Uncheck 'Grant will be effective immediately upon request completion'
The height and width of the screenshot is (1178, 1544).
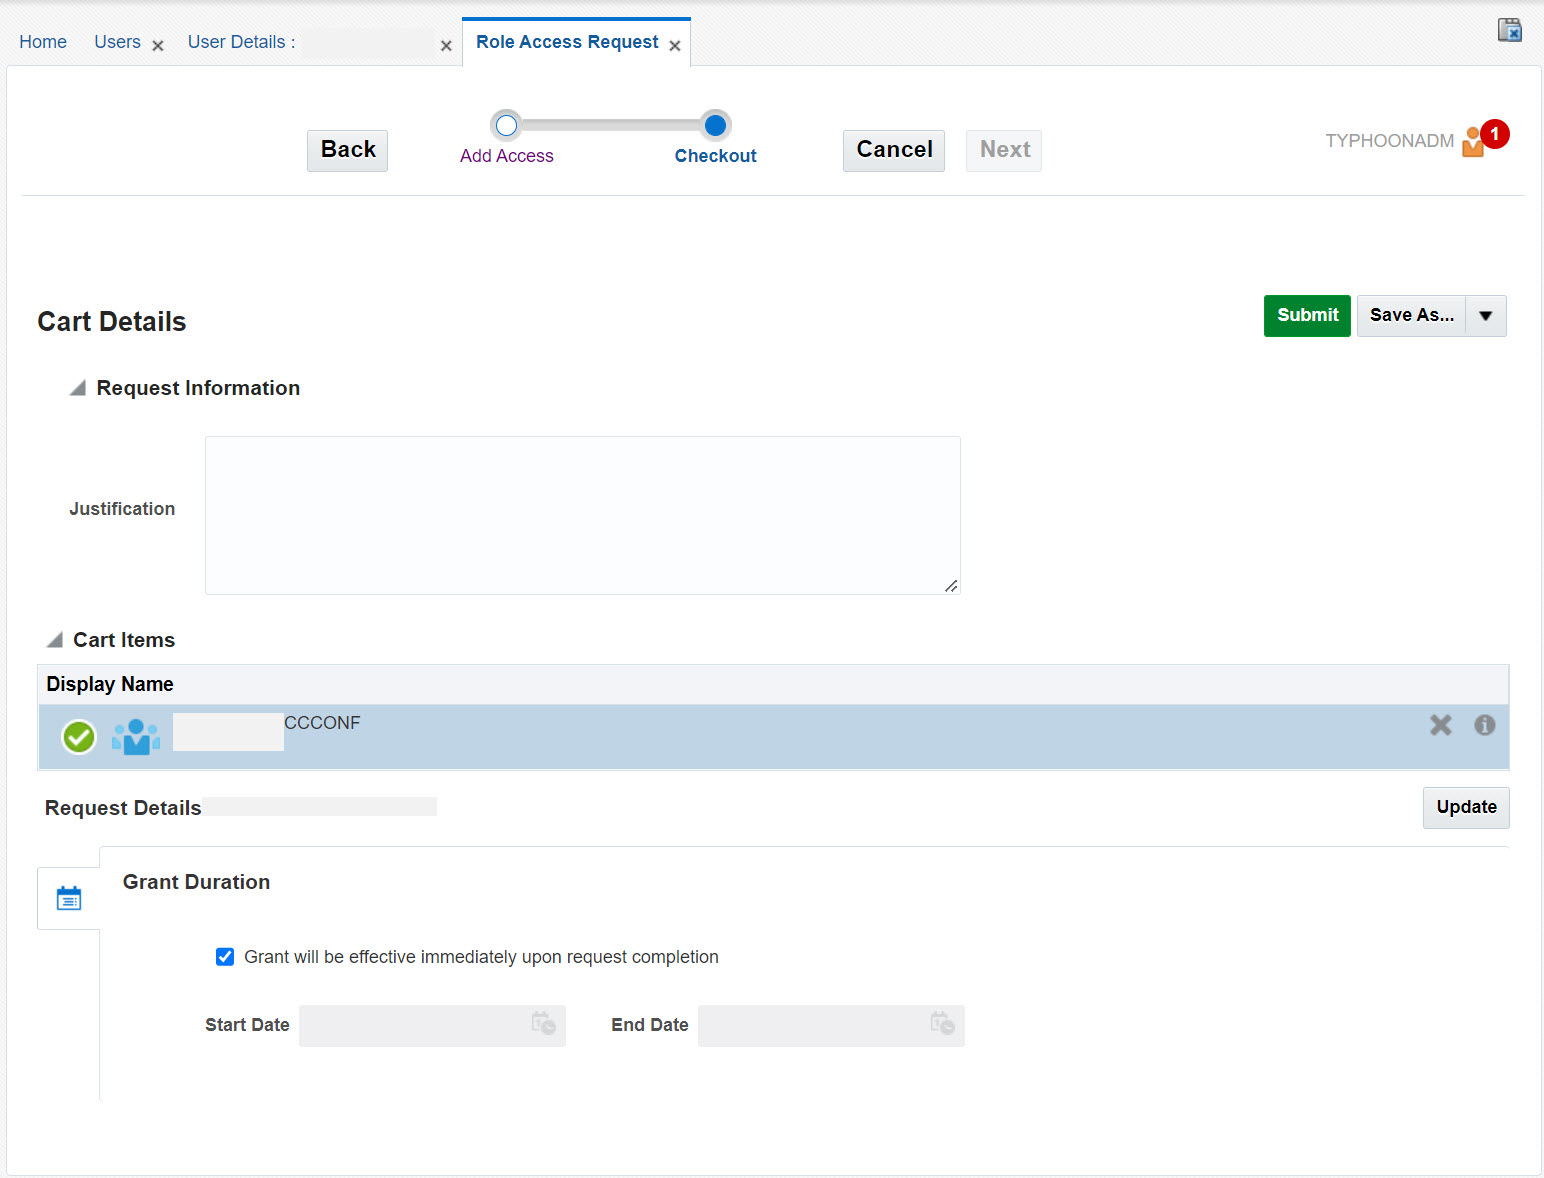225,957
